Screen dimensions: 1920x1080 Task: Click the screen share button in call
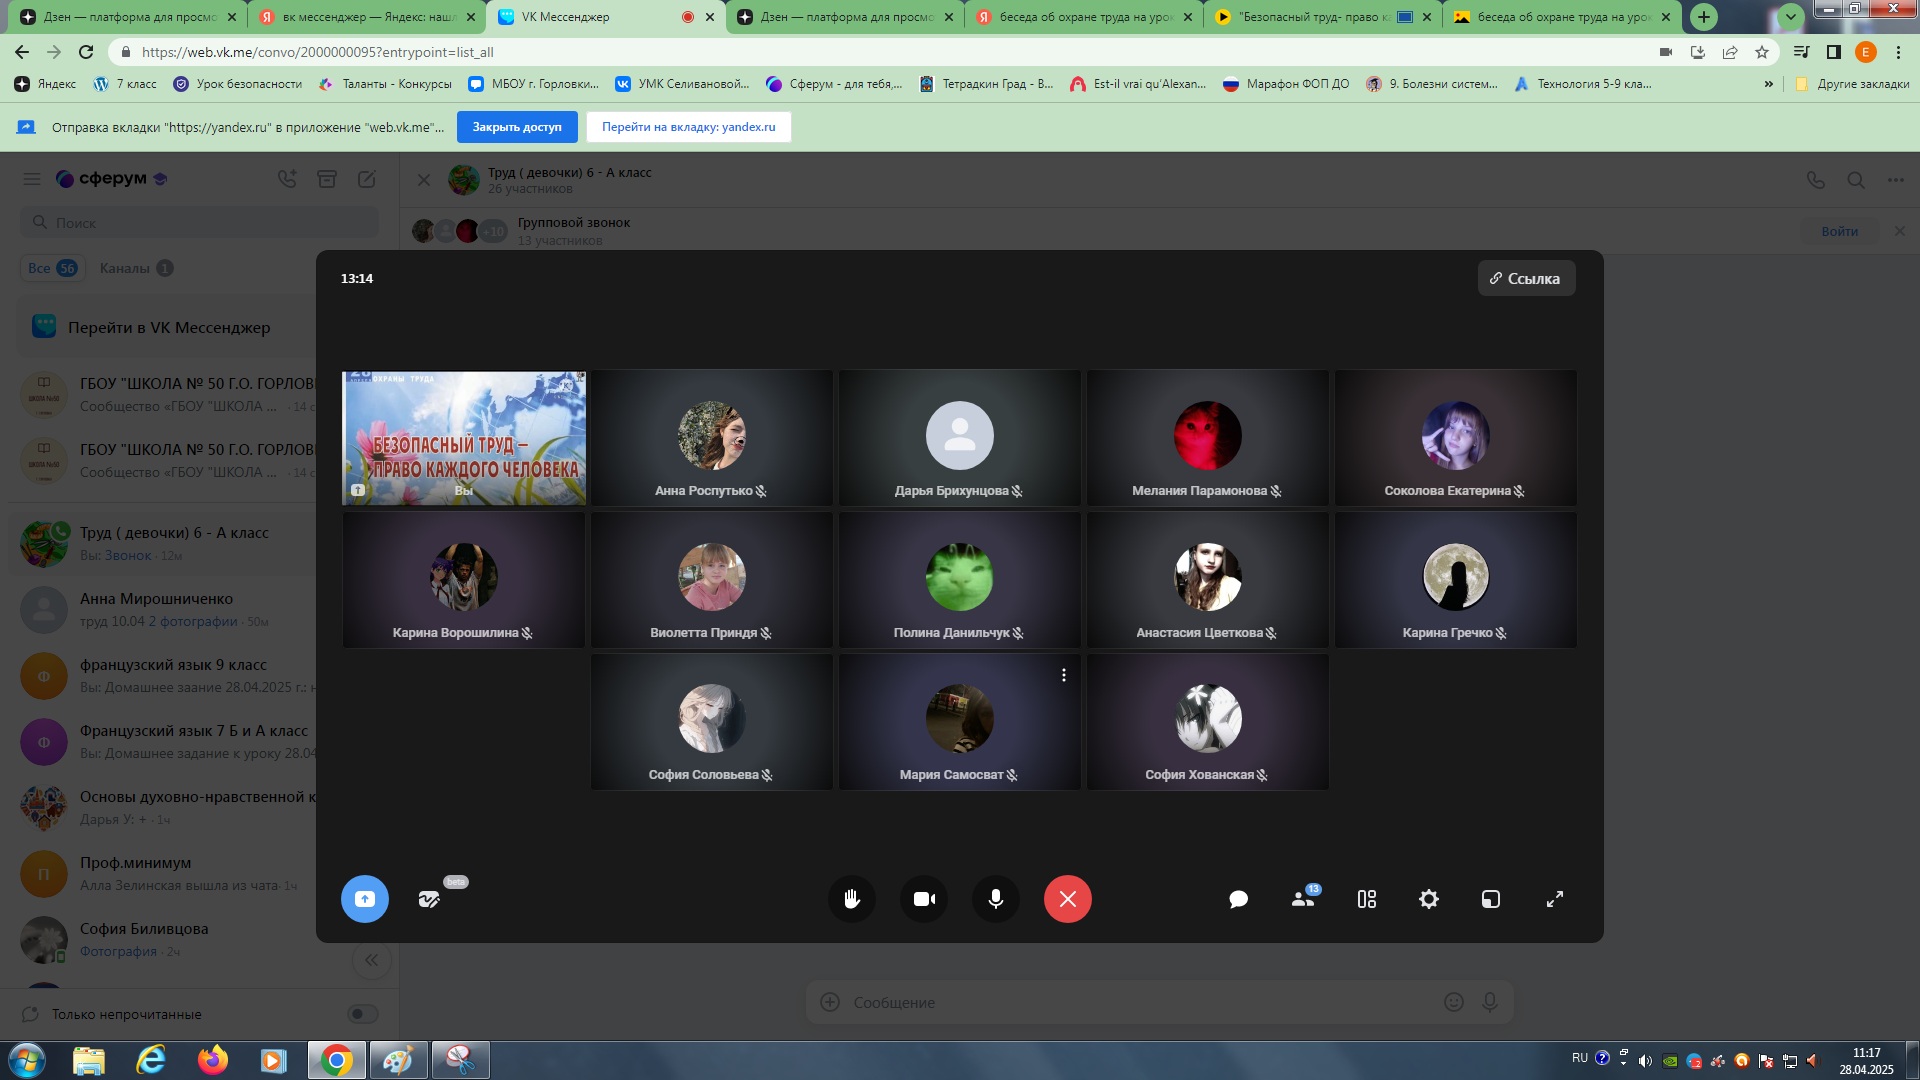click(x=365, y=899)
